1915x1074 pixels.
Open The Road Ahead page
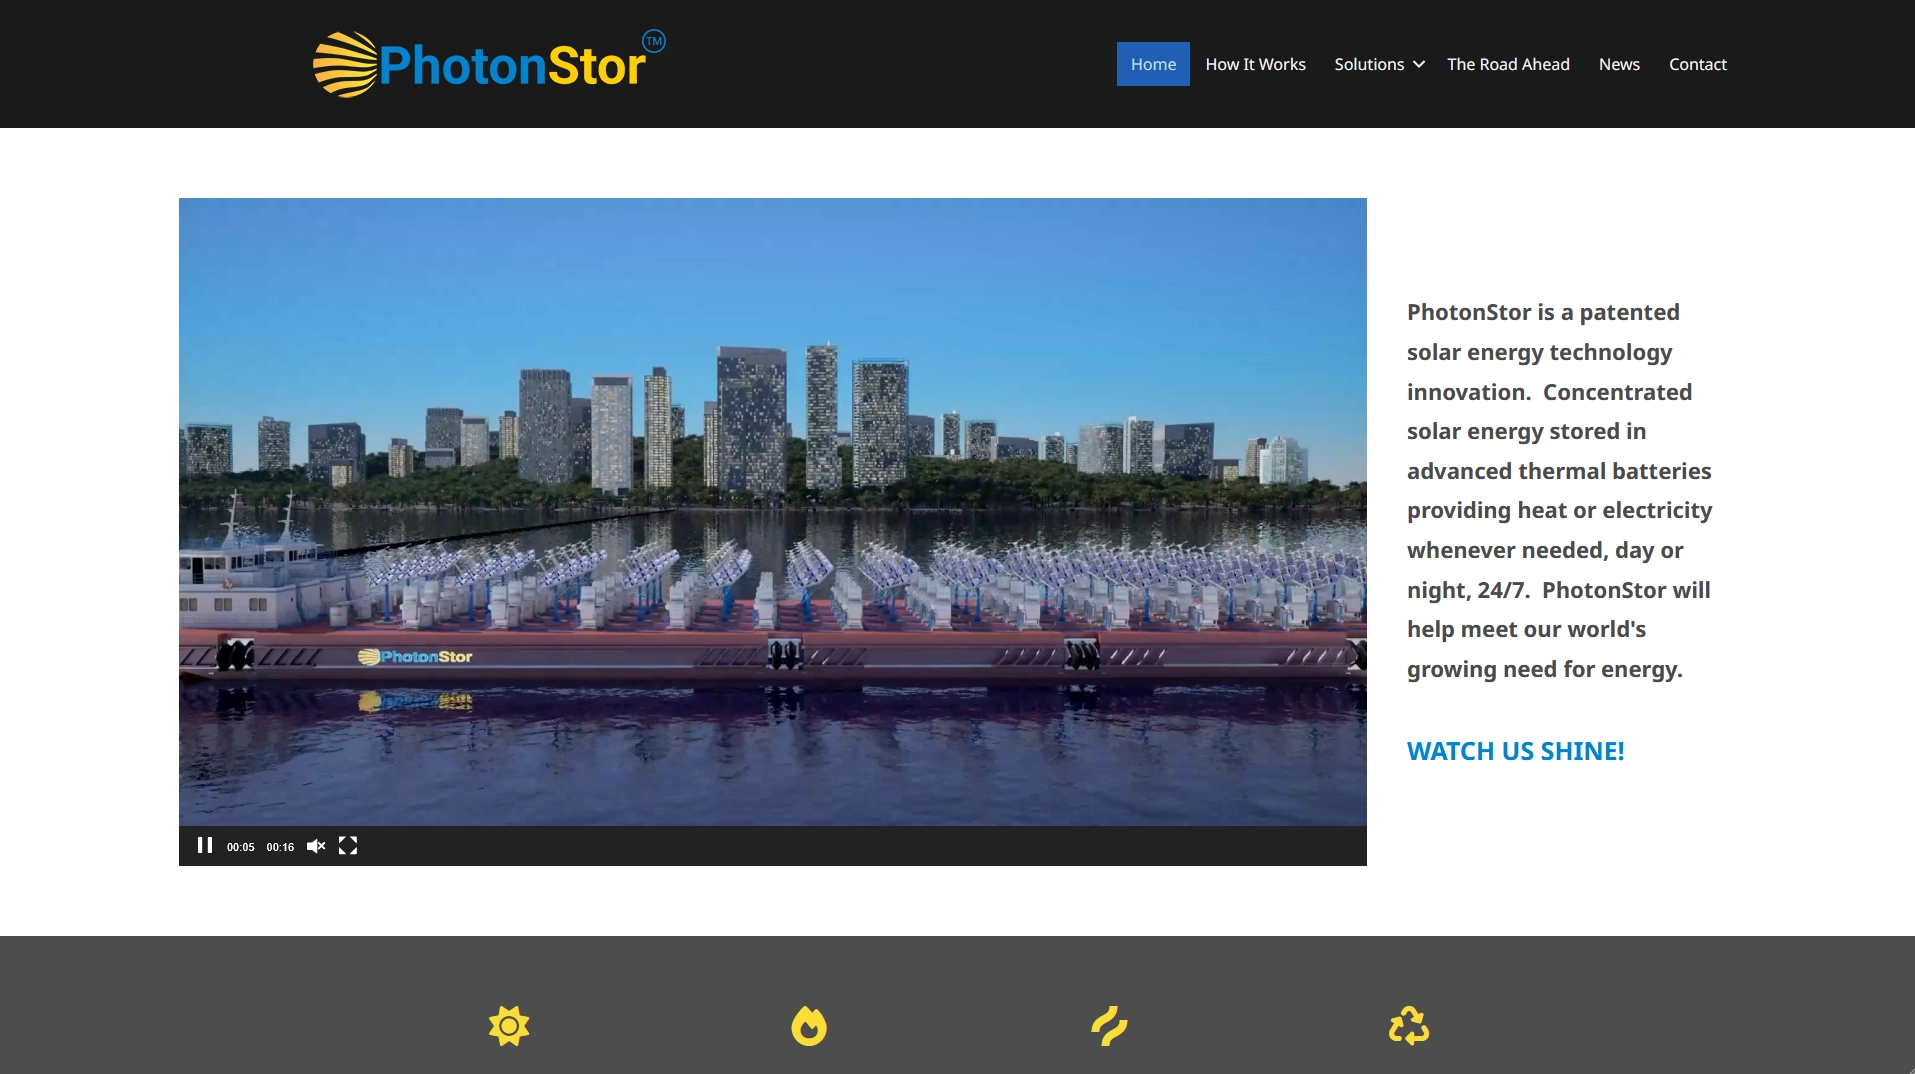pyautogui.click(x=1508, y=64)
